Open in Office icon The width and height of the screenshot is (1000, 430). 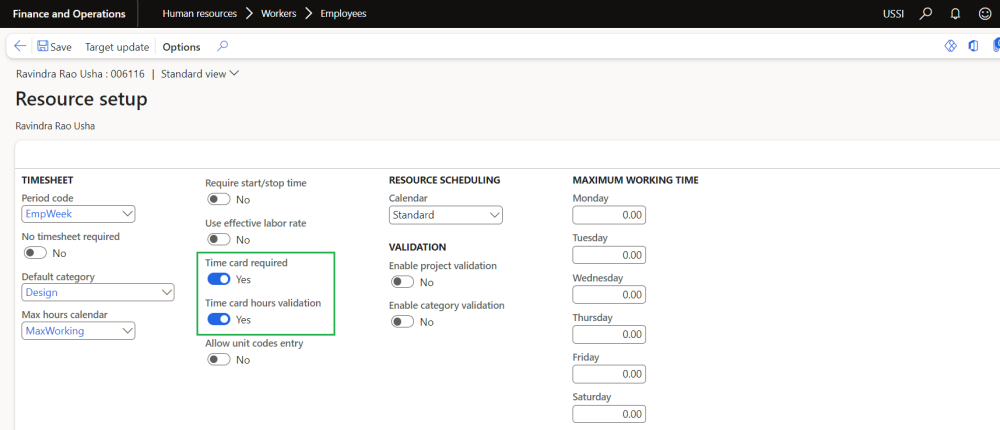point(973,46)
